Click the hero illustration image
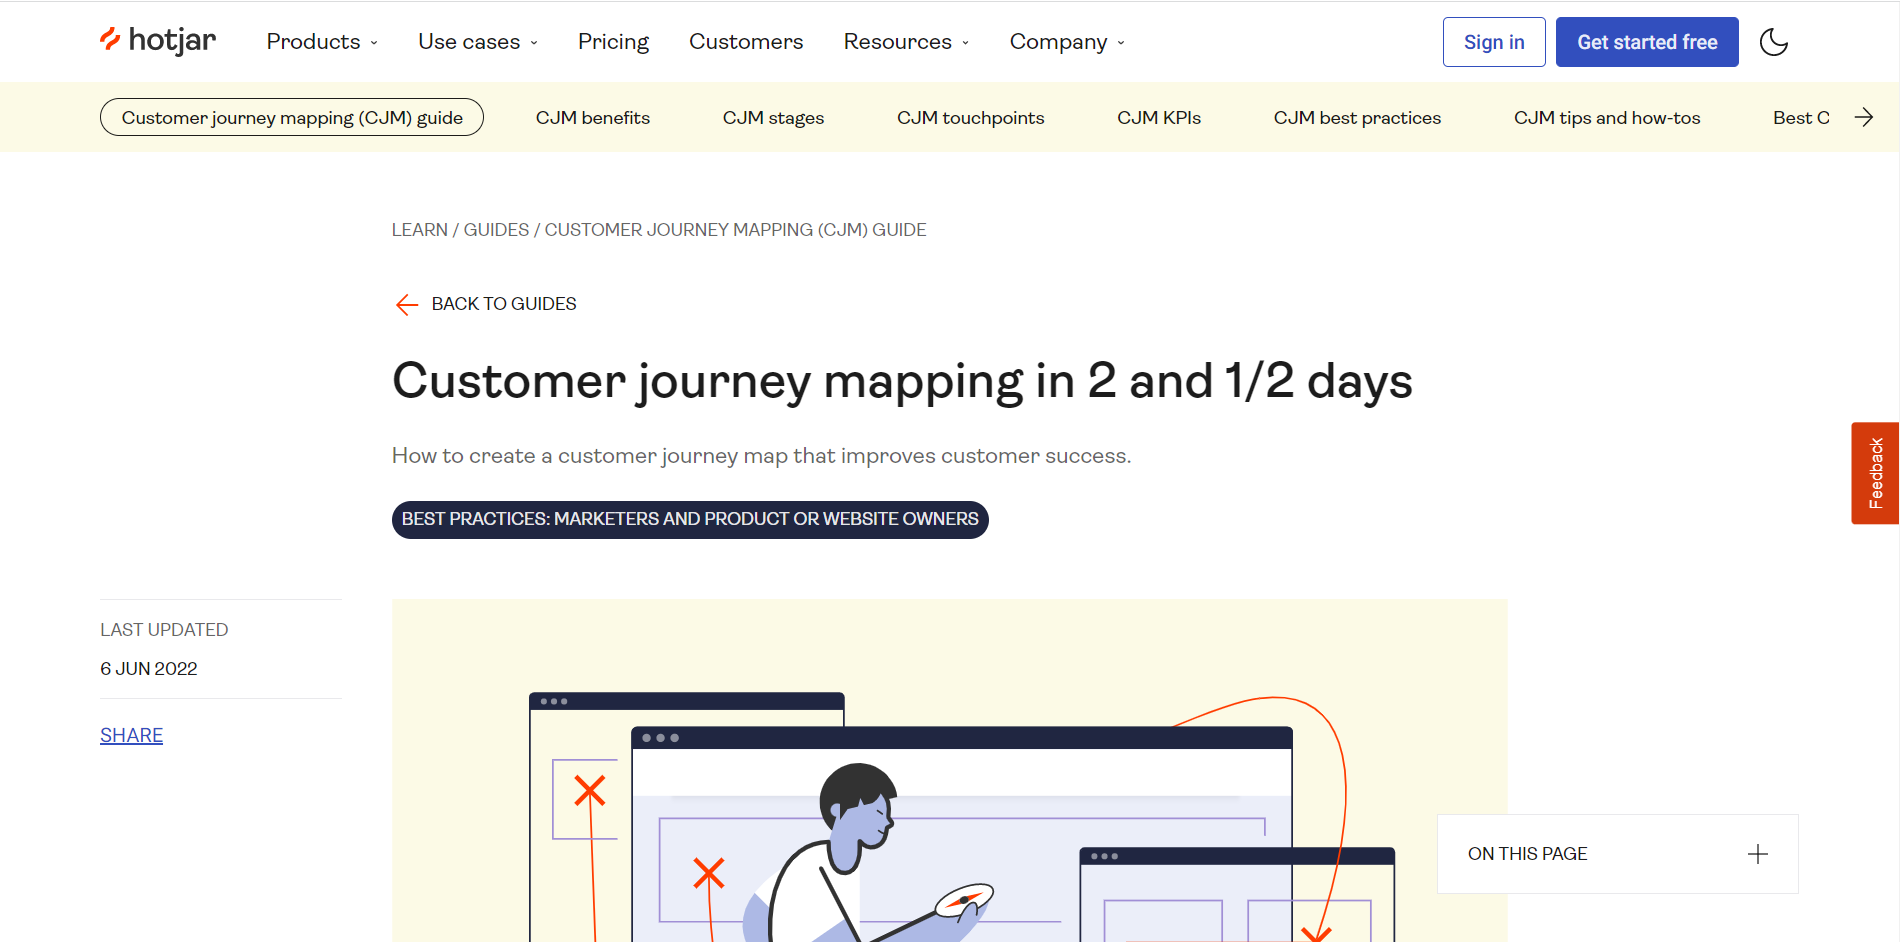This screenshot has width=1900, height=942. tap(949, 770)
